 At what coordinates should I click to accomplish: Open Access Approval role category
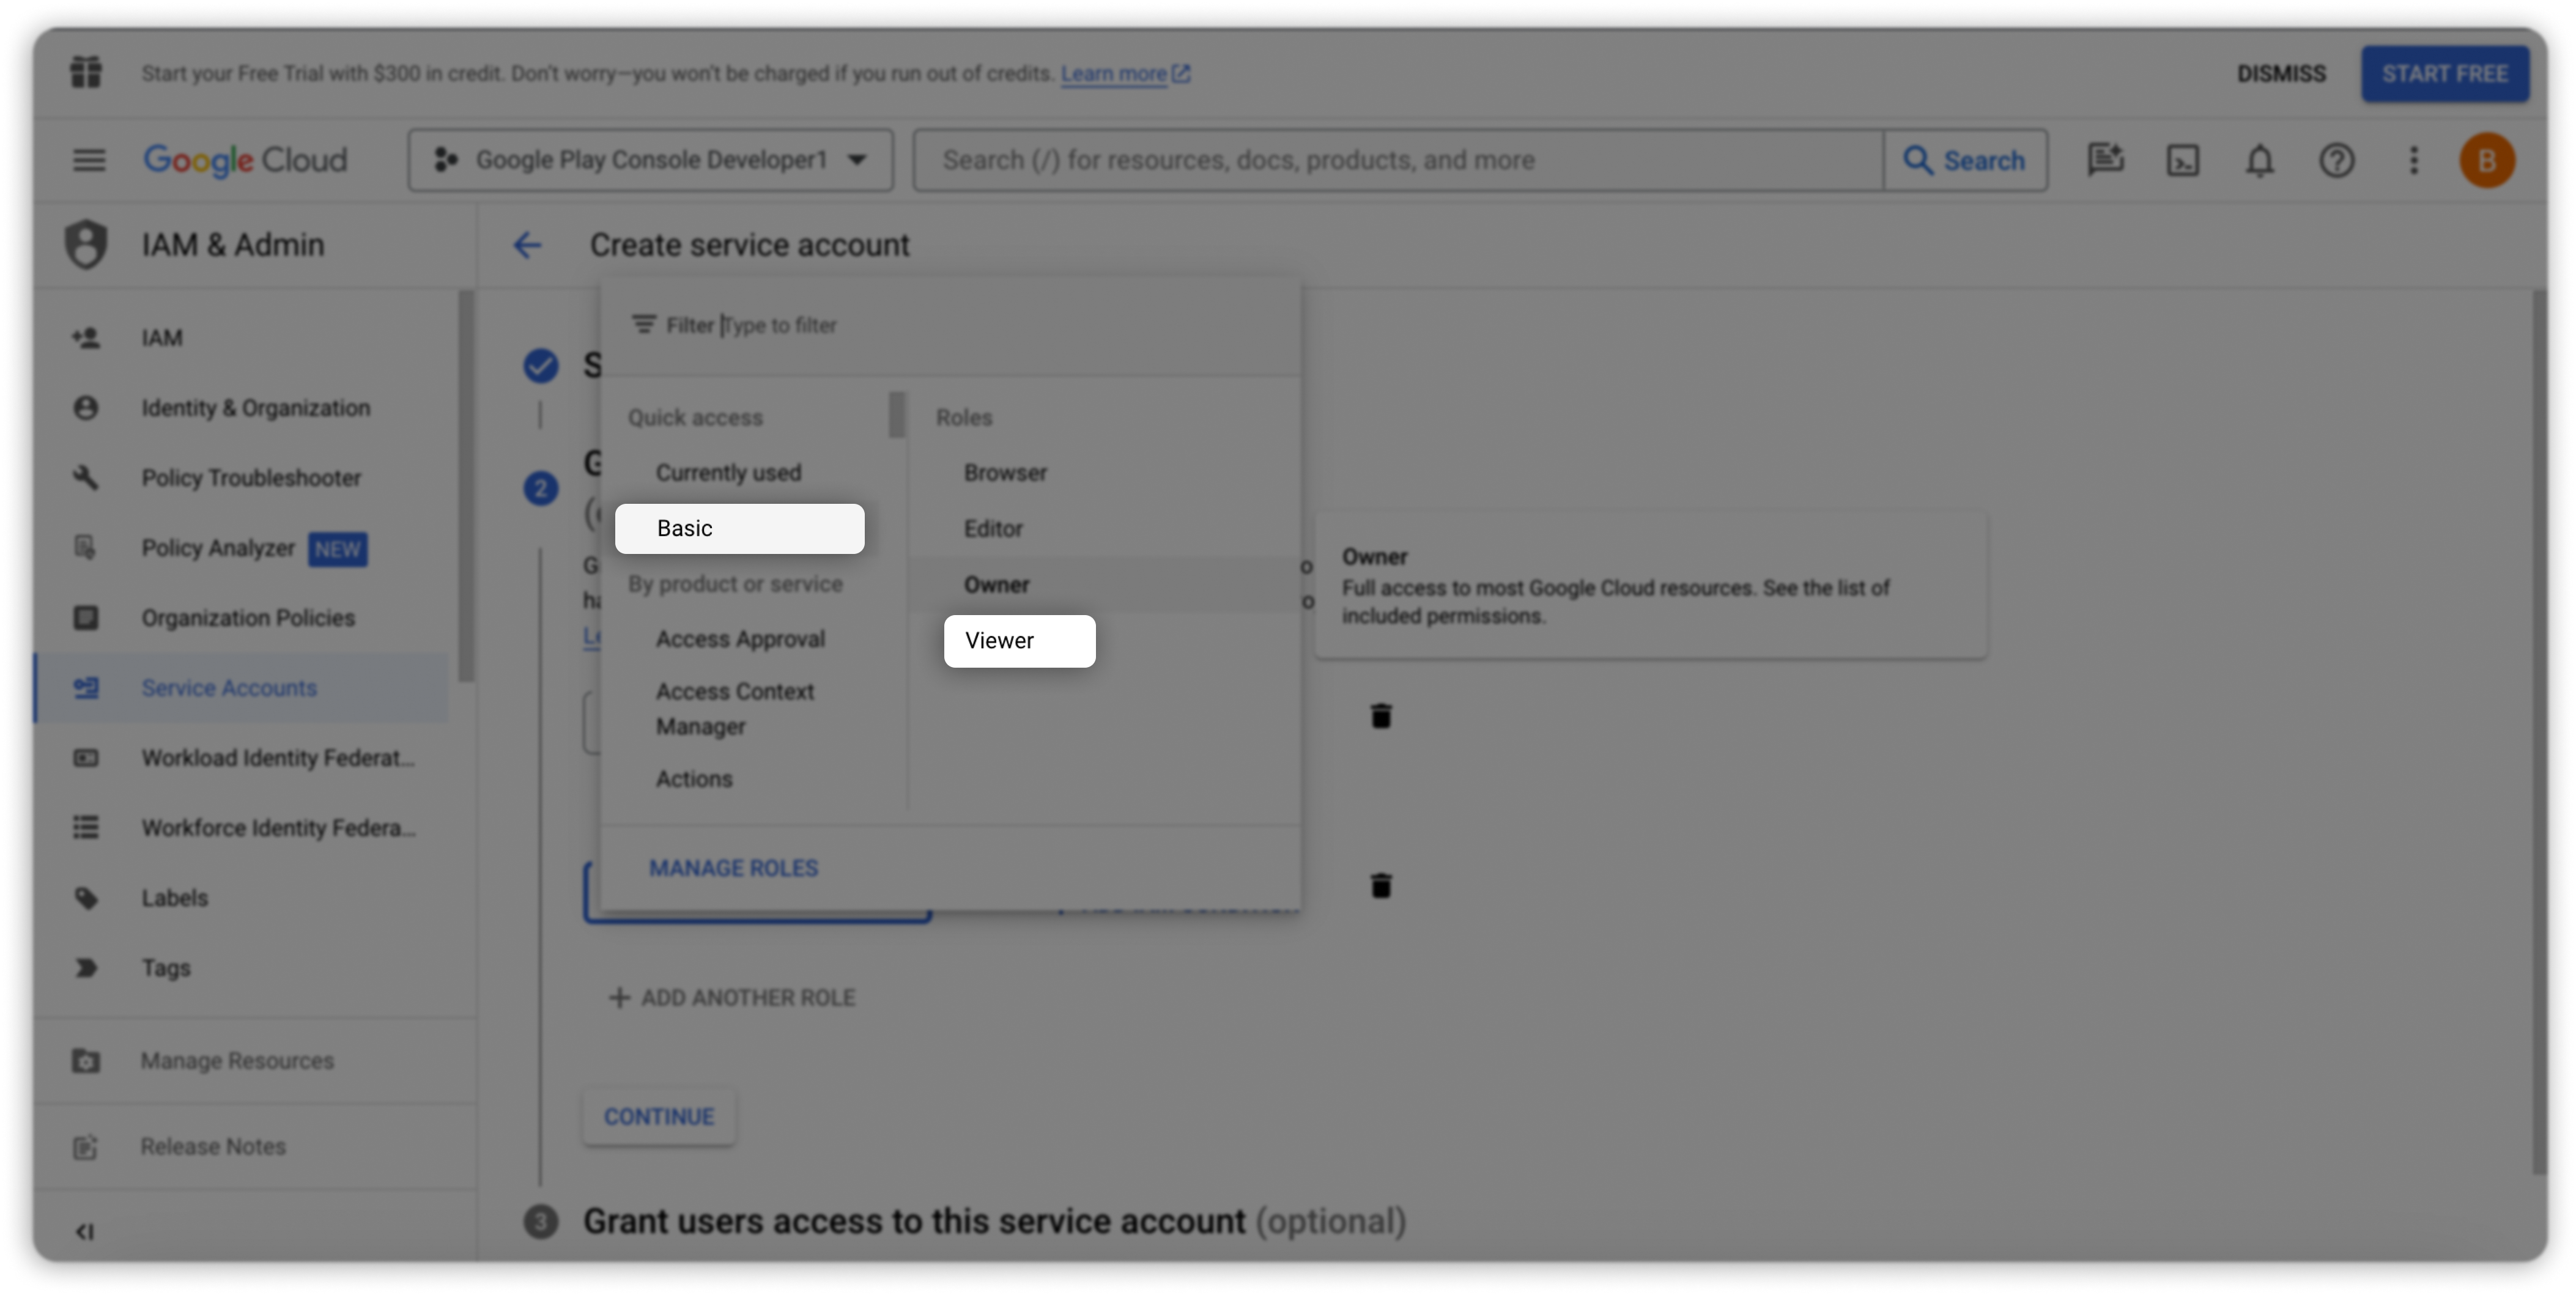click(740, 639)
